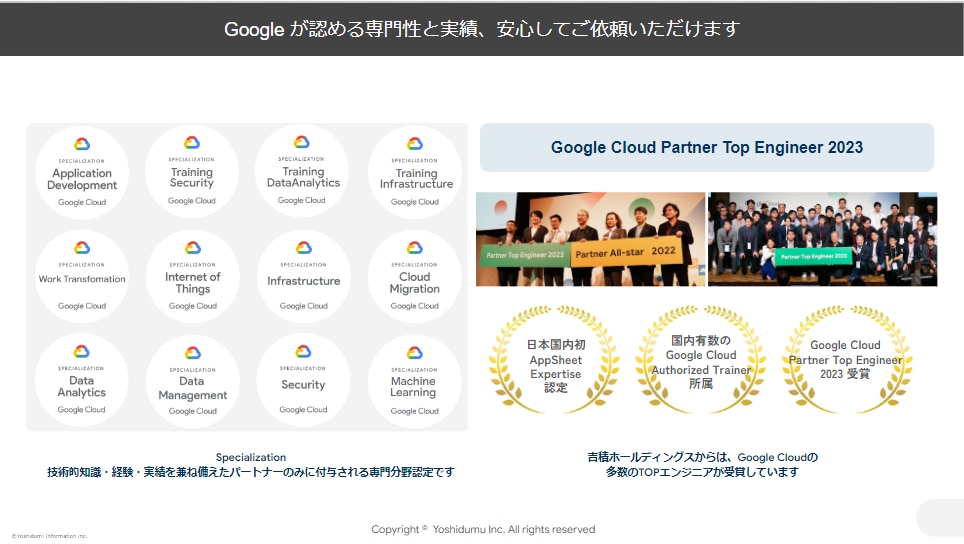Select the Training Infrastructure badge
The width and height of the screenshot is (964, 544).
[415, 173]
